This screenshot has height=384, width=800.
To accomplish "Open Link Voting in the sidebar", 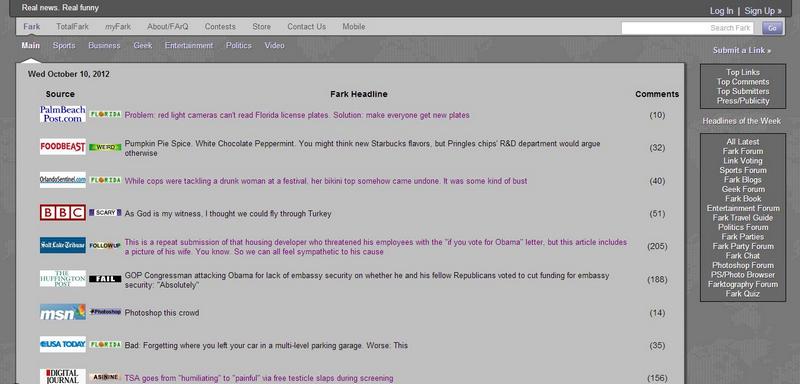I will (x=743, y=161).
